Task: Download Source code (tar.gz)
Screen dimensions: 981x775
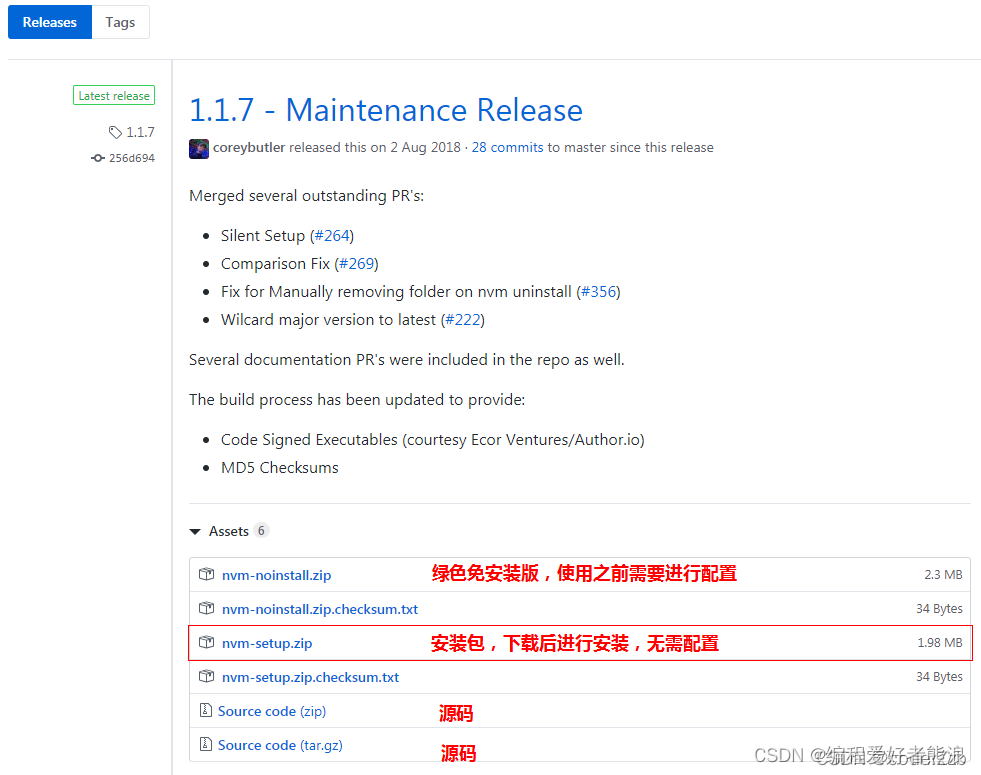Action: [280, 746]
